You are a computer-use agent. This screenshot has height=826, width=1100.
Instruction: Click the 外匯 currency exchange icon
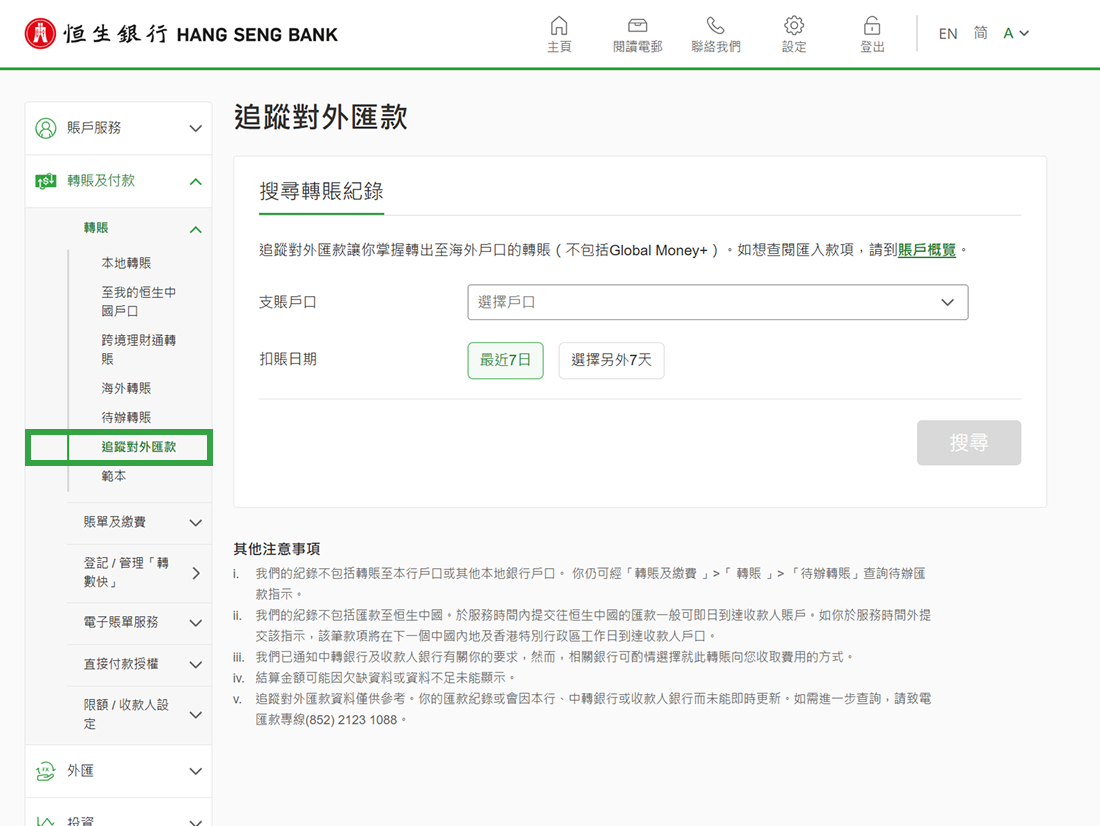tap(46, 771)
